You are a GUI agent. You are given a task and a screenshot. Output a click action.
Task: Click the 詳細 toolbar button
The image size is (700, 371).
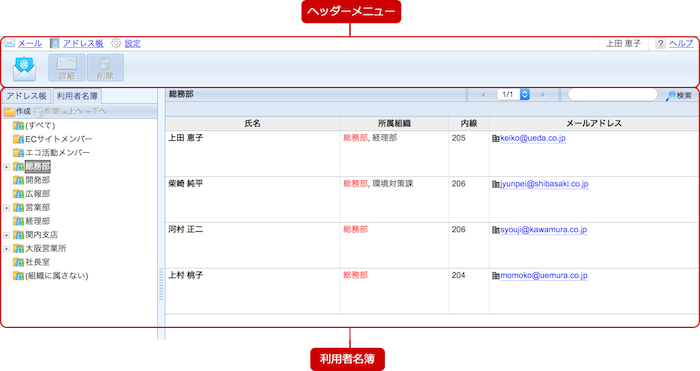(67, 68)
